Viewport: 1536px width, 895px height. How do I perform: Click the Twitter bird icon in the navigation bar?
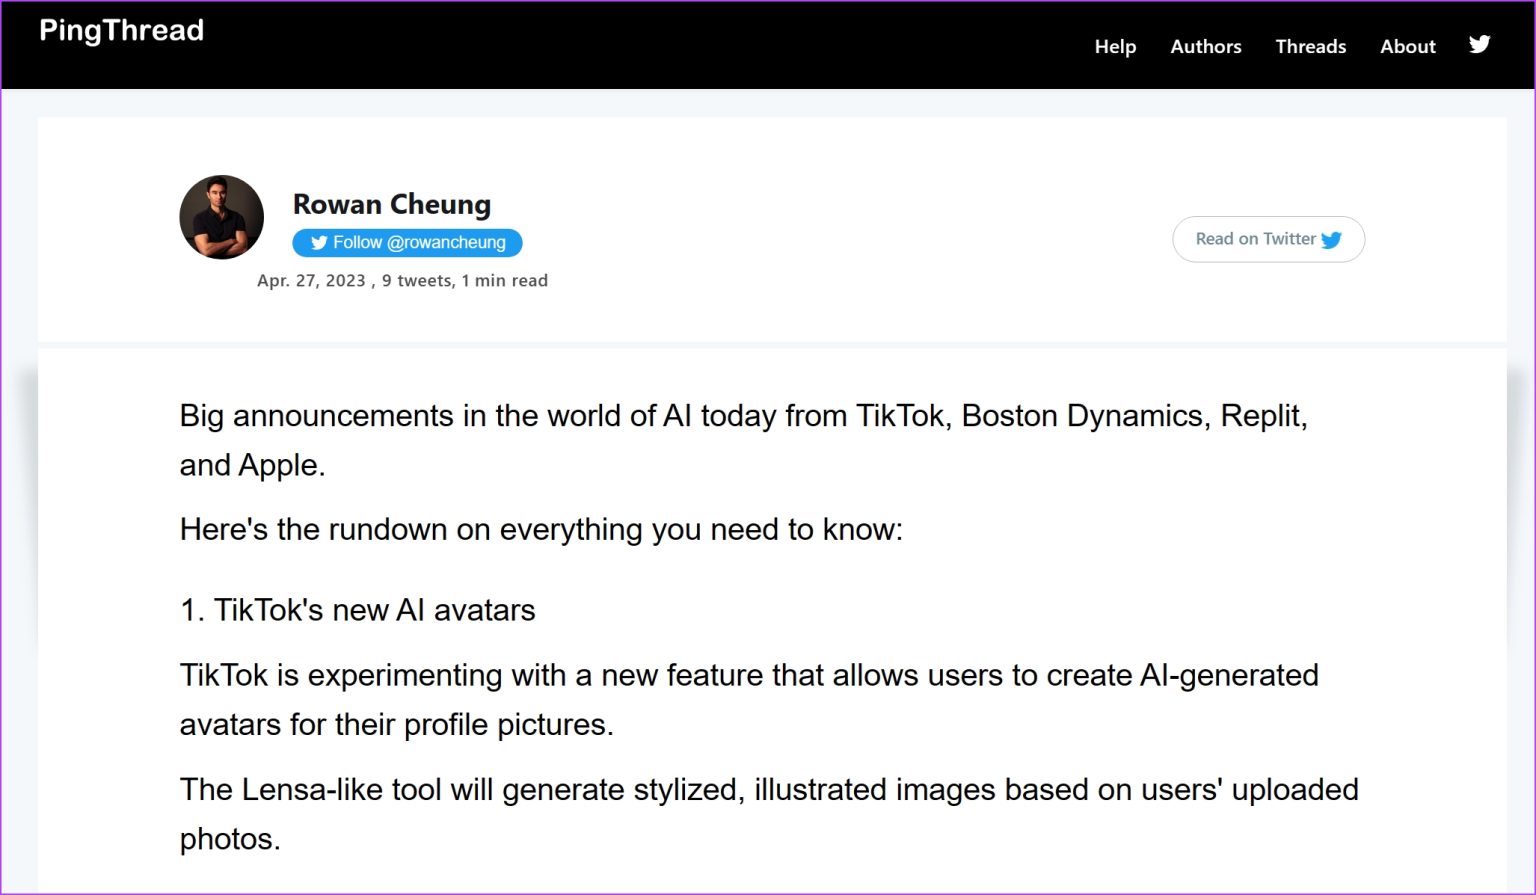tap(1478, 45)
